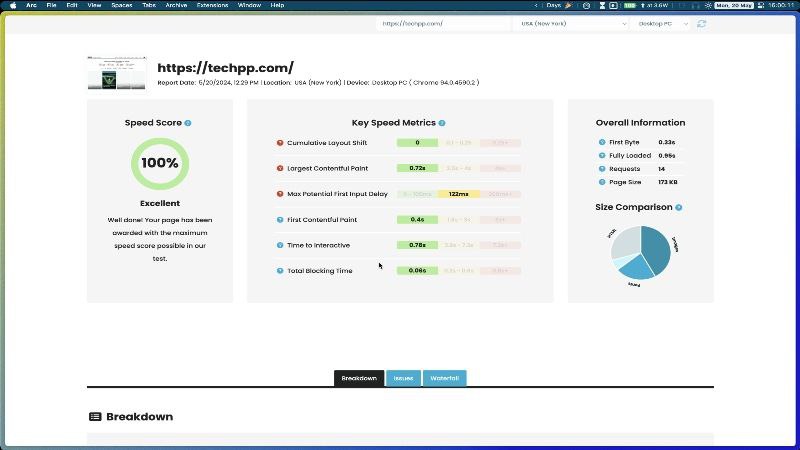This screenshot has height=450, width=800.
Task: Click the Total Blocking Time blue icon
Action: point(280,271)
